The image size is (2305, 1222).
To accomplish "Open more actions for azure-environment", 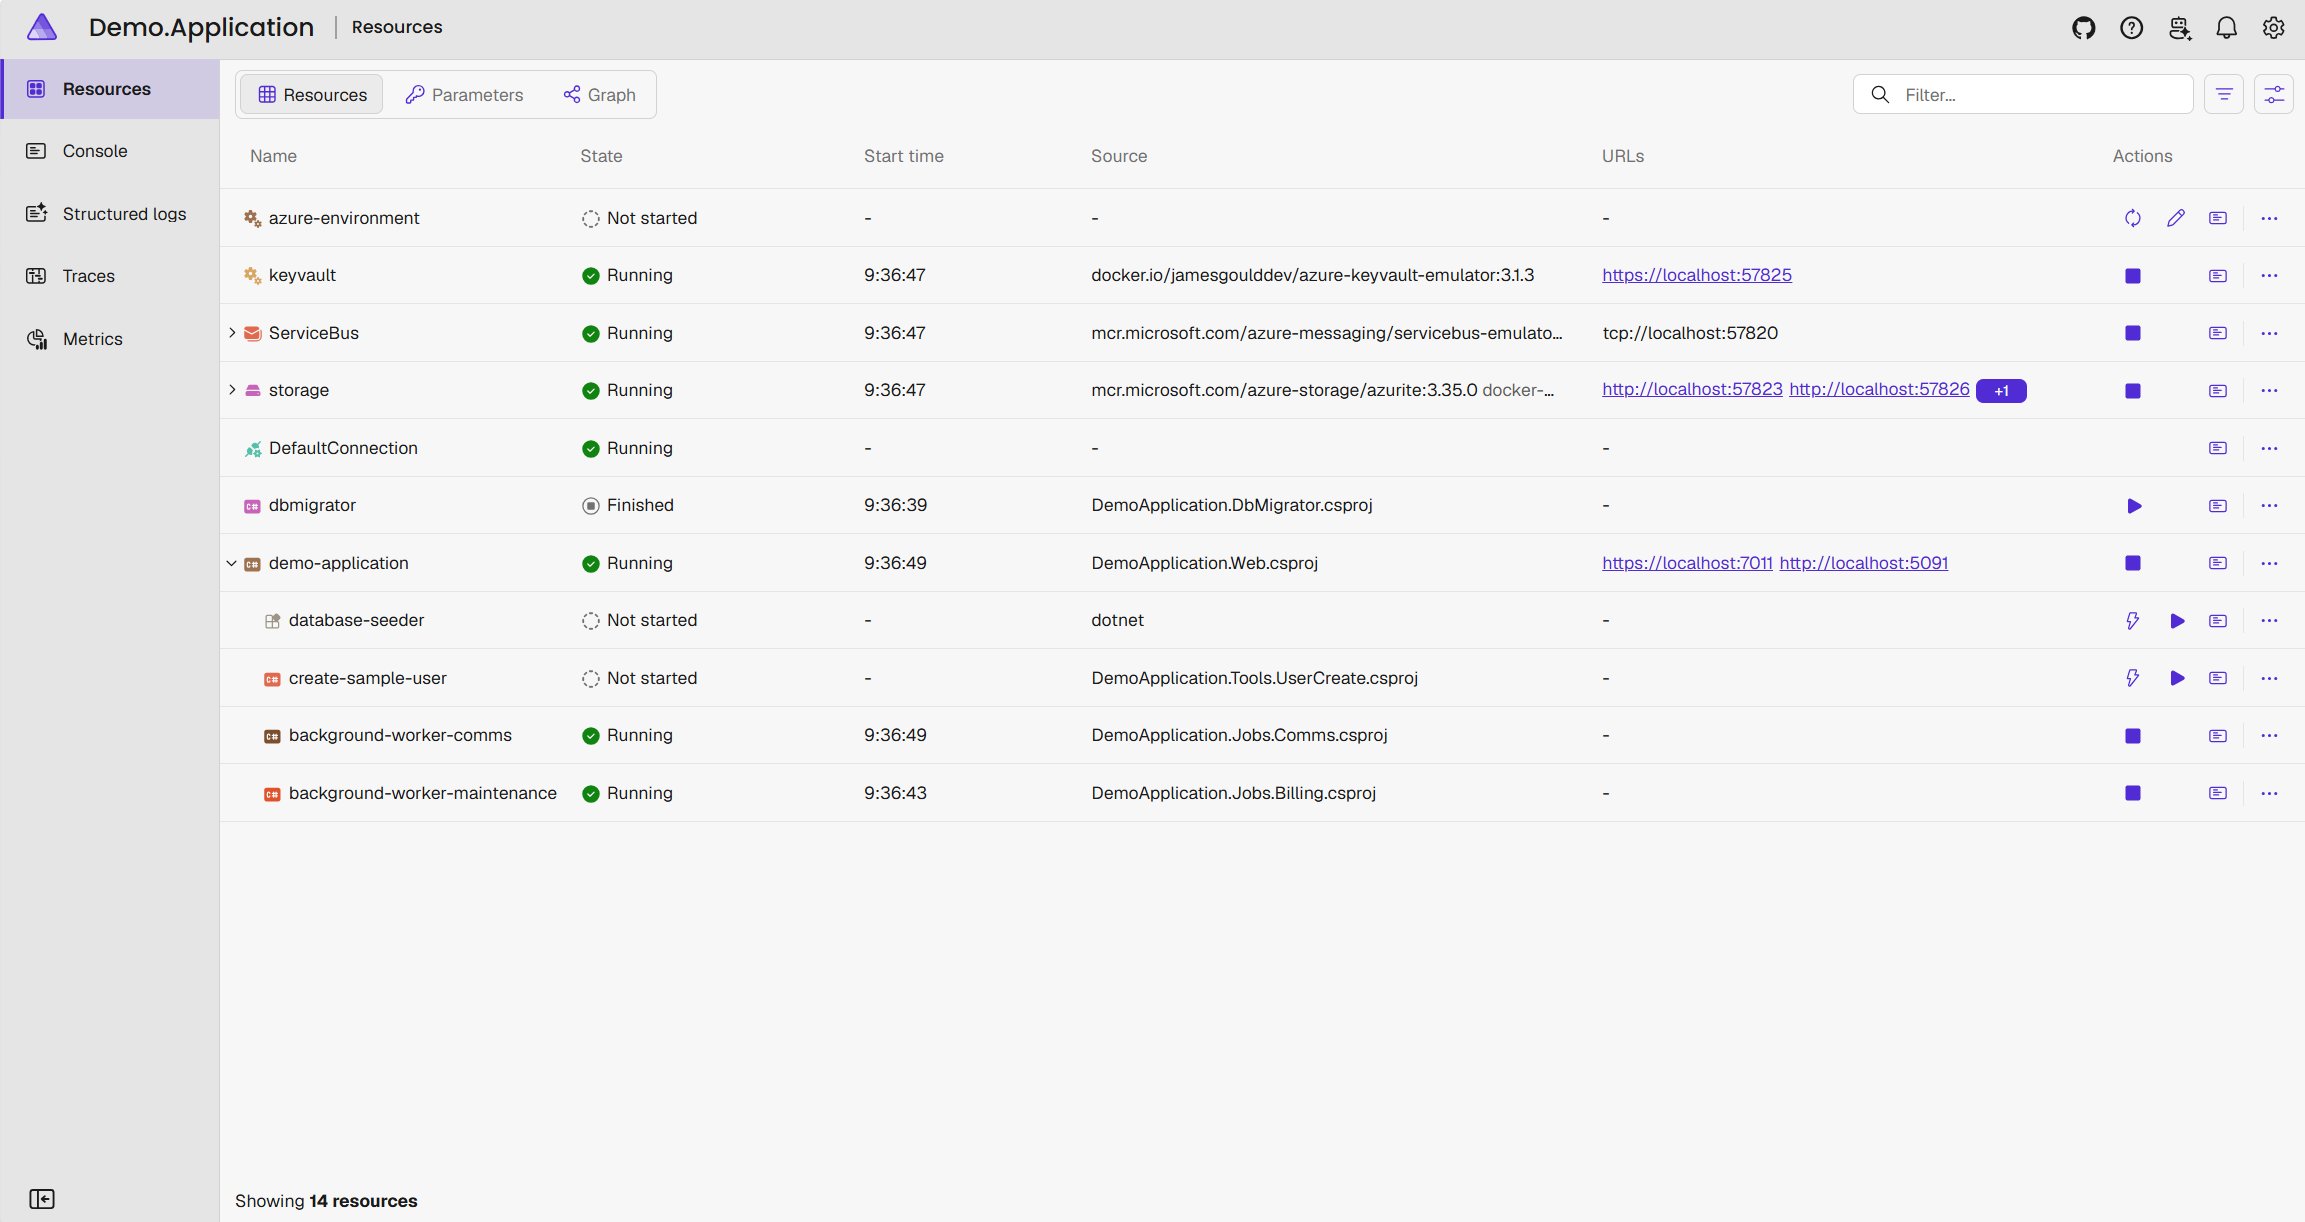I will point(2269,218).
